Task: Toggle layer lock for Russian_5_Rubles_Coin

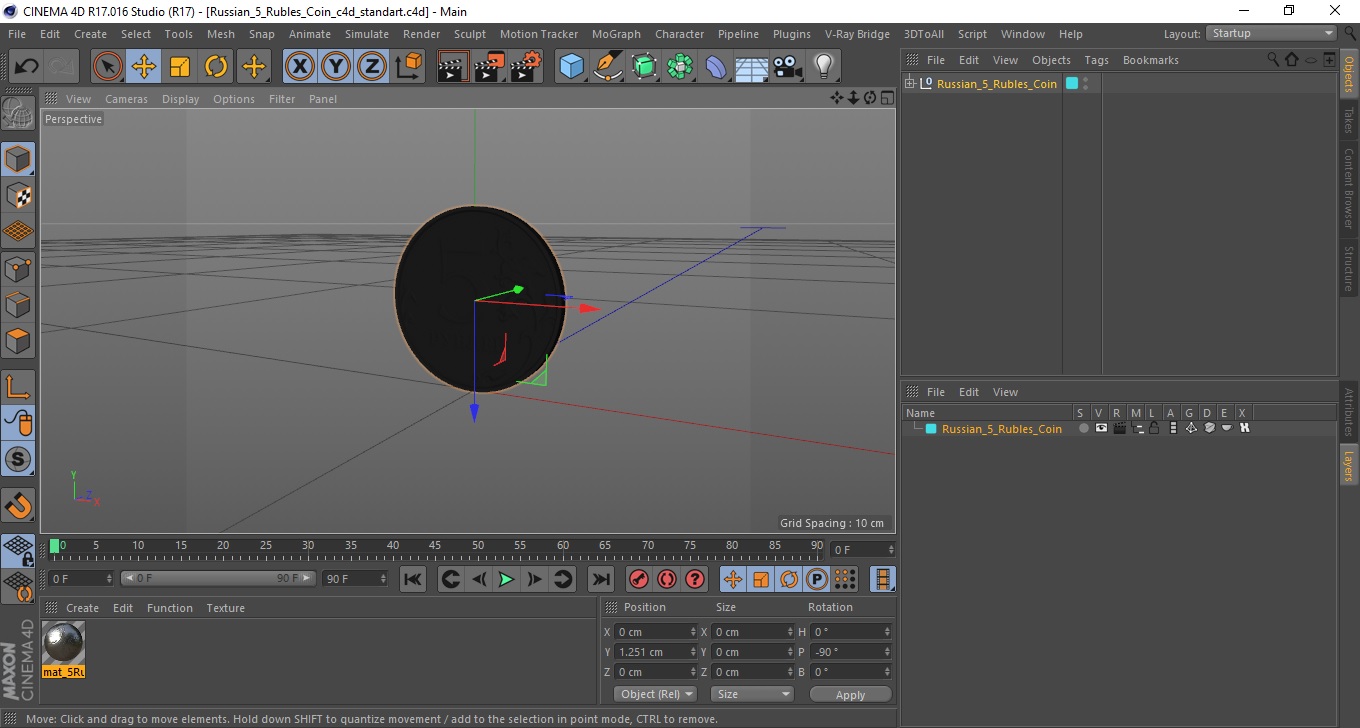Action: pyautogui.click(x=1154, y=428)
